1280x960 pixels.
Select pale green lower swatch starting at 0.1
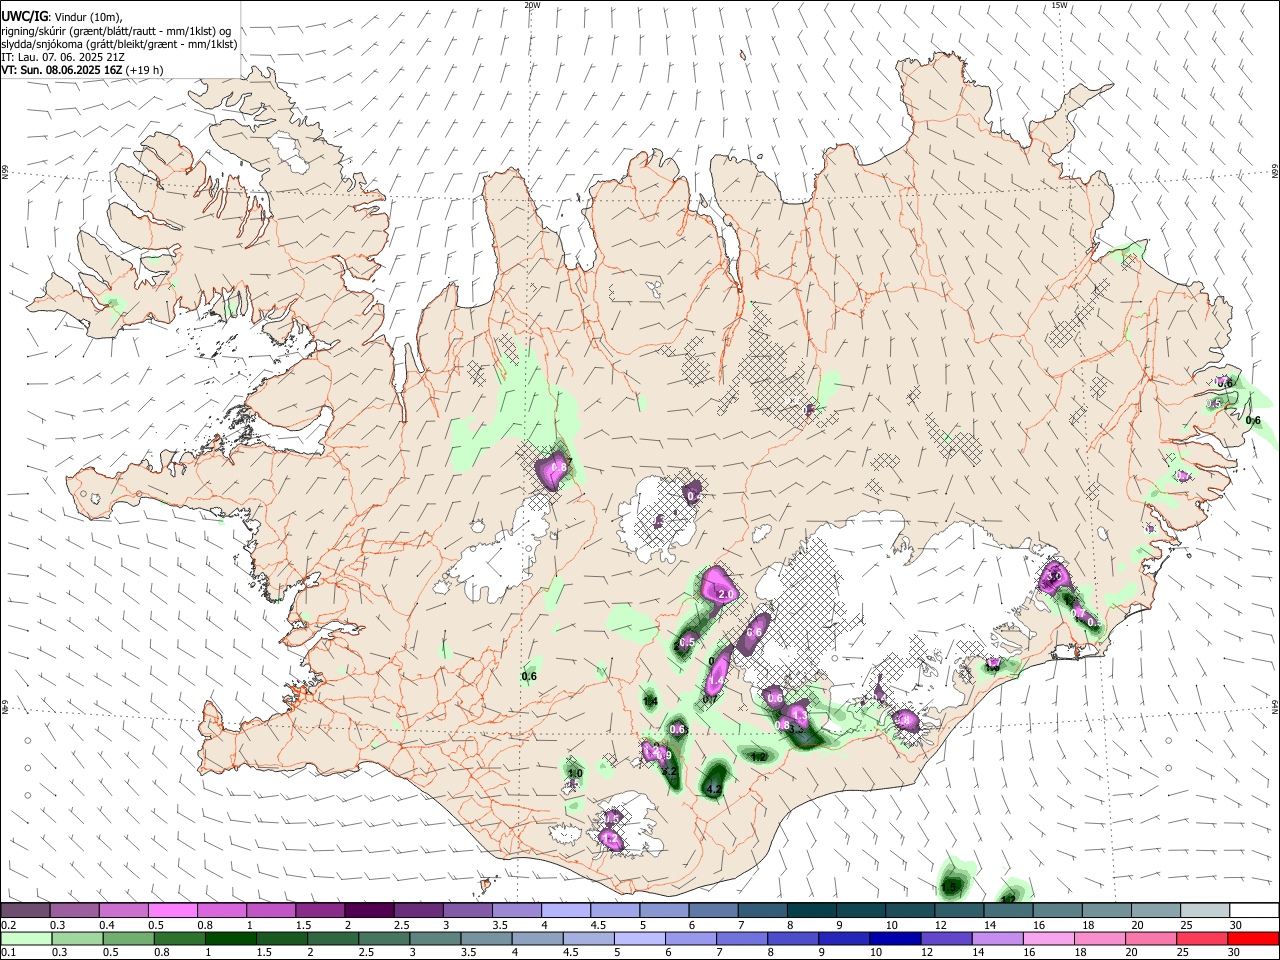pyautogui.click(x=26, y=939)
